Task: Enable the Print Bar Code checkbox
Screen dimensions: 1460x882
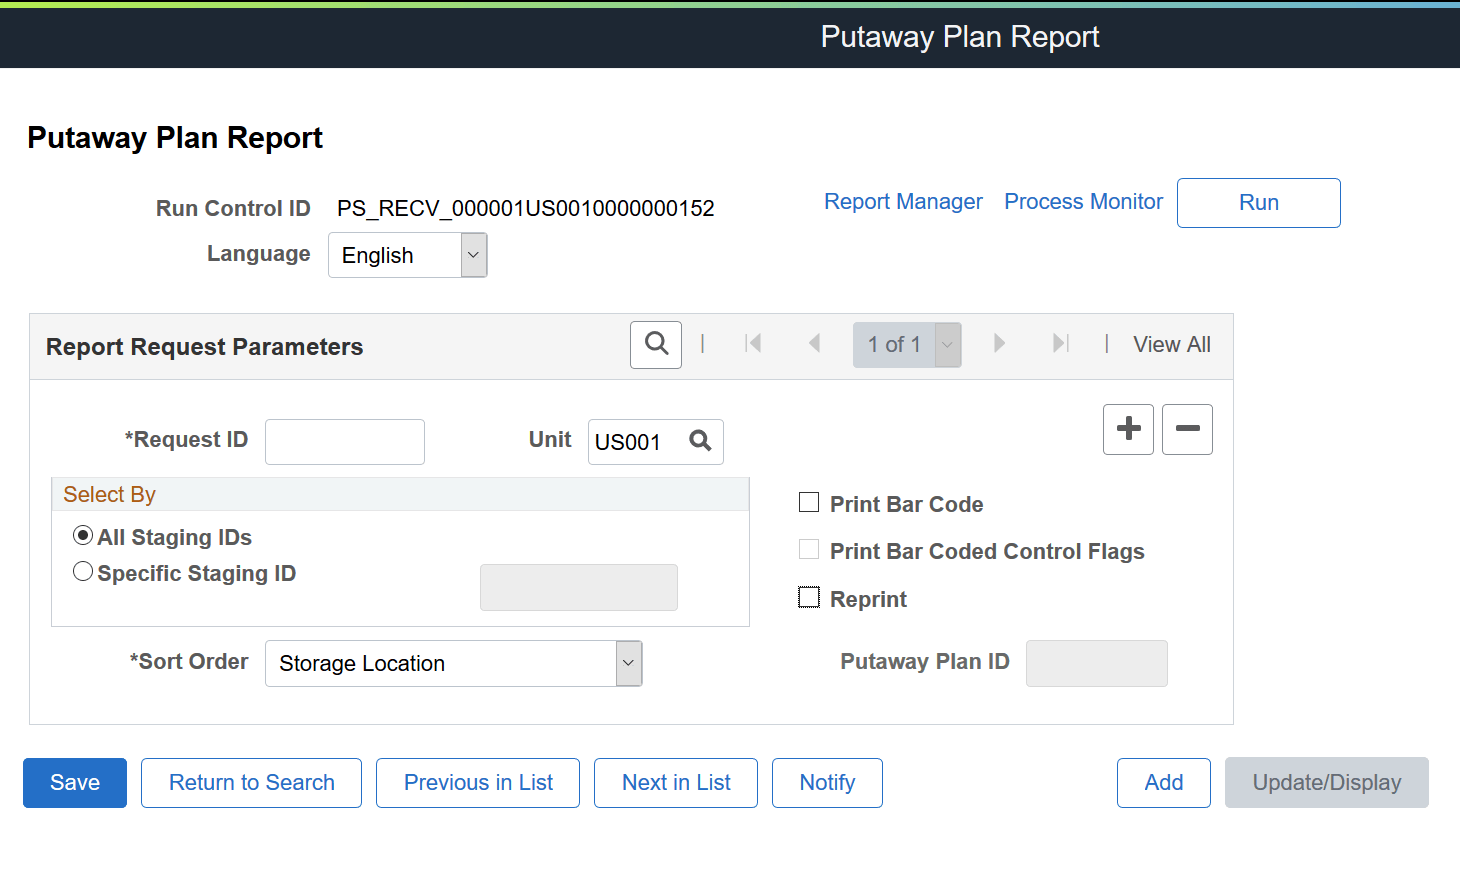Action: pyautogui.click(x=808, y=502)
